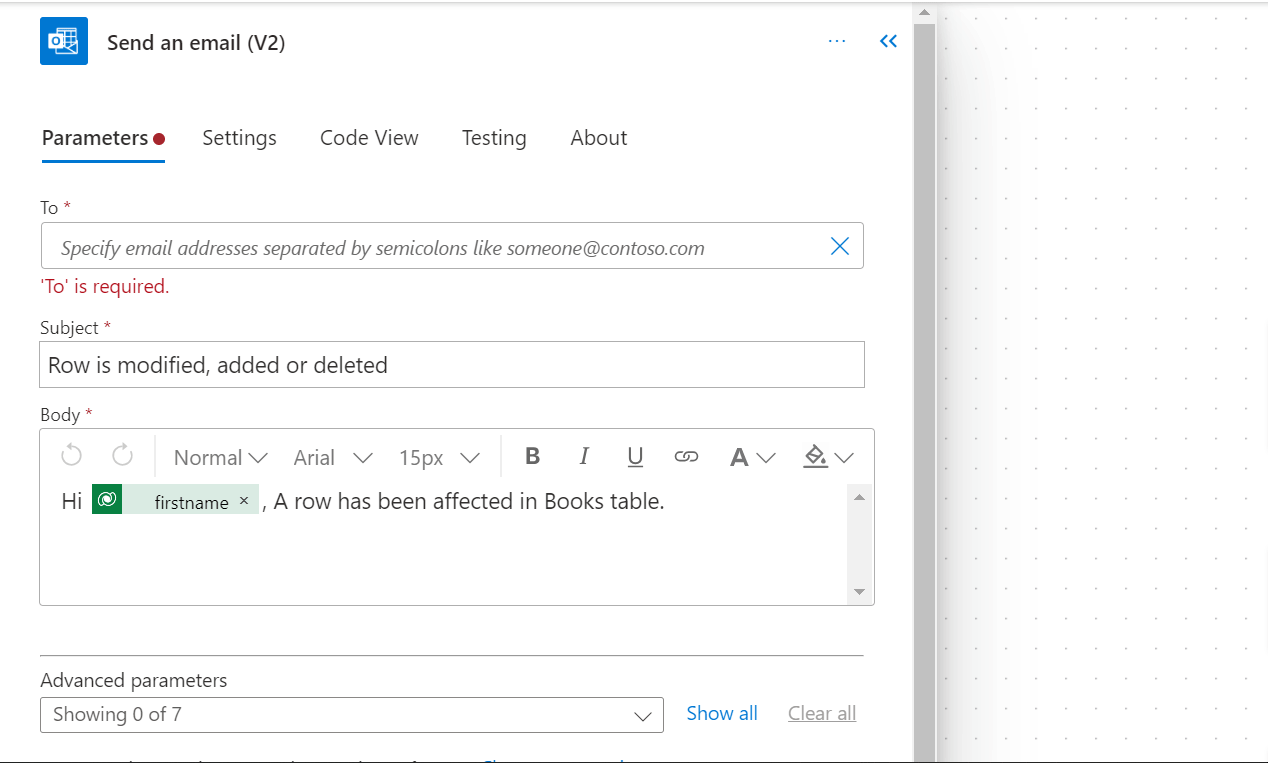Click the undo arrow in Body toolbar
Image resolution: width=1268 pixels, height=763 pixels.
[71, 456]
